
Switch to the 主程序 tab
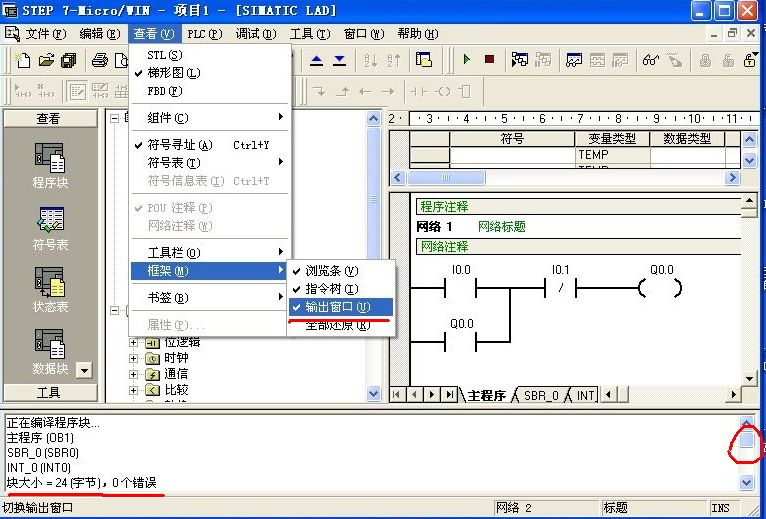(486, 395)
